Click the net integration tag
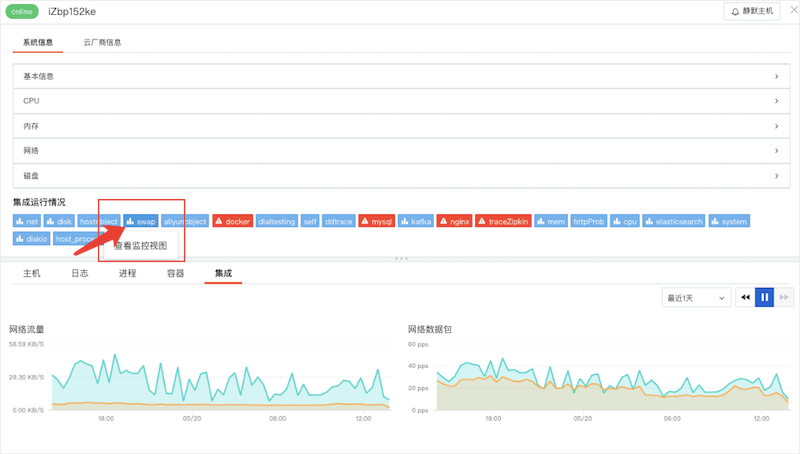 click(27, 221)
